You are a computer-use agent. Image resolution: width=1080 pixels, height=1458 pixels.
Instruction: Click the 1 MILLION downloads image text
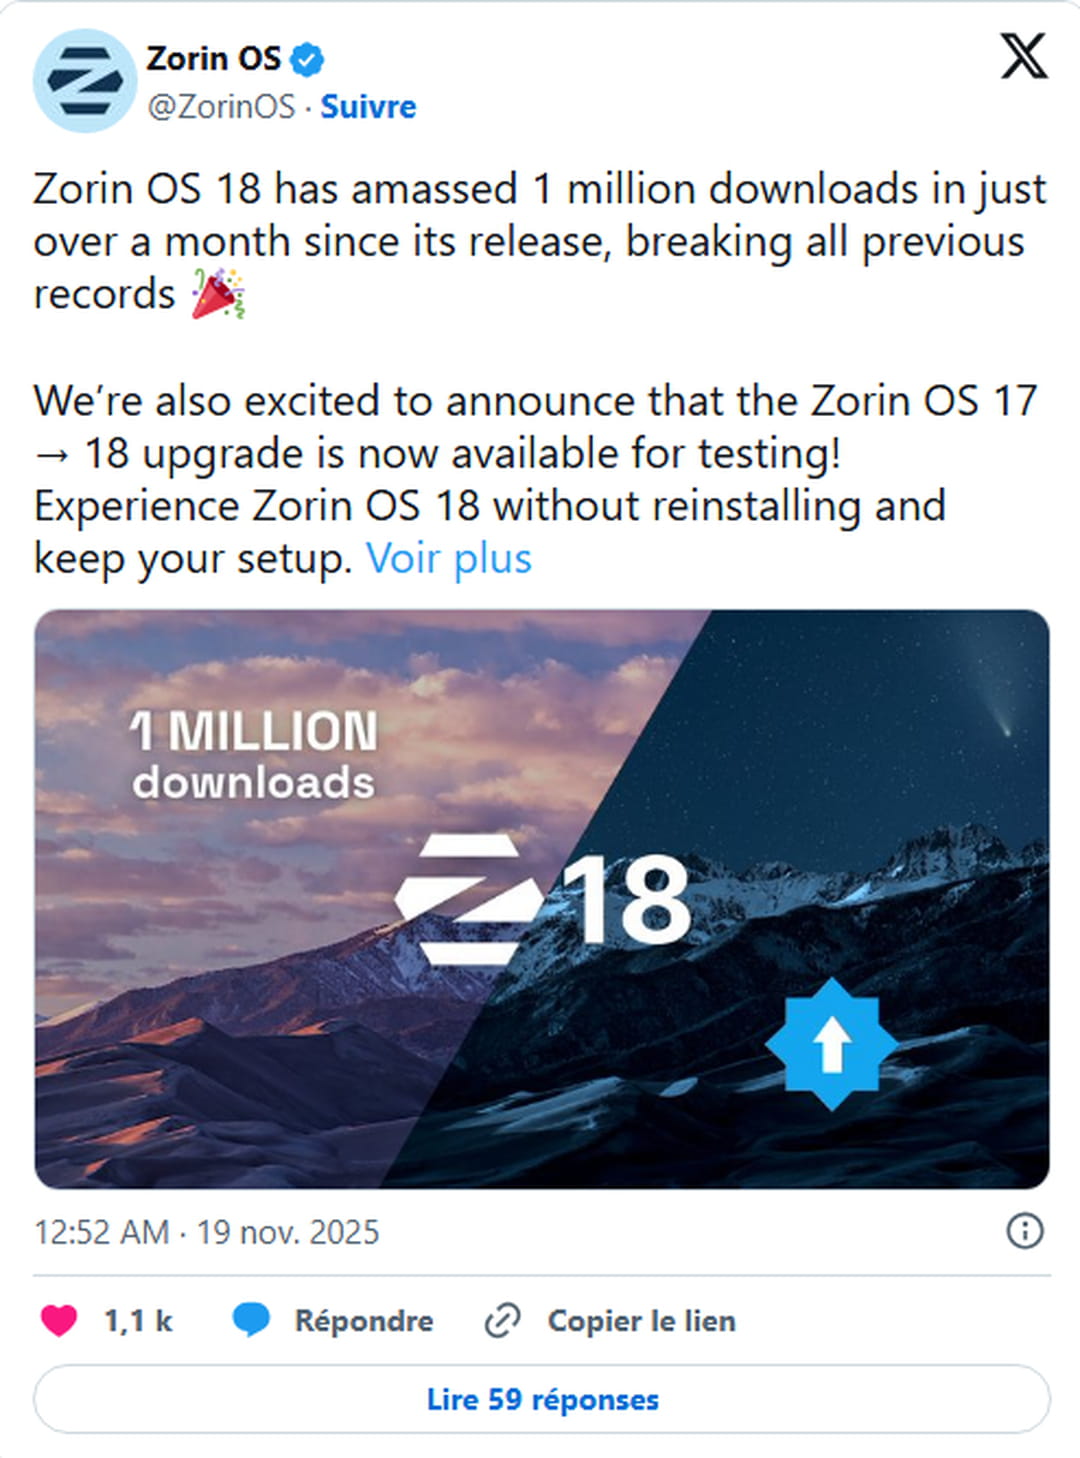point(254,755)
